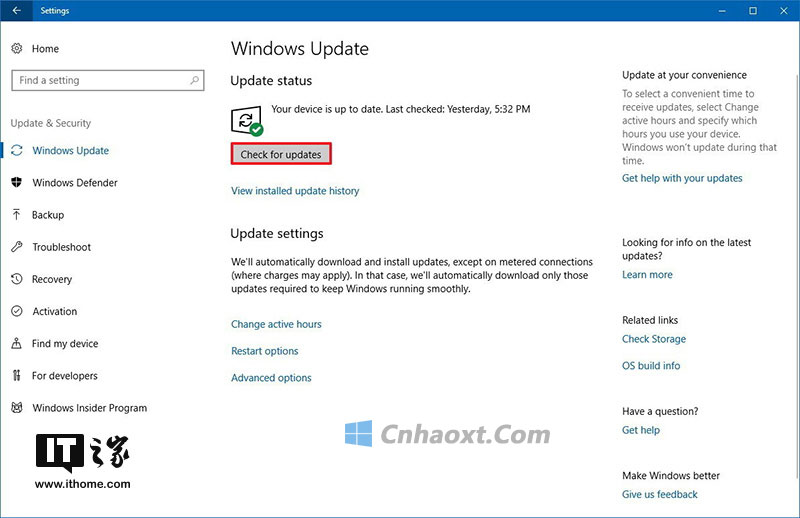
Task: Click the Home gear icon
Action: coord(17,48)
